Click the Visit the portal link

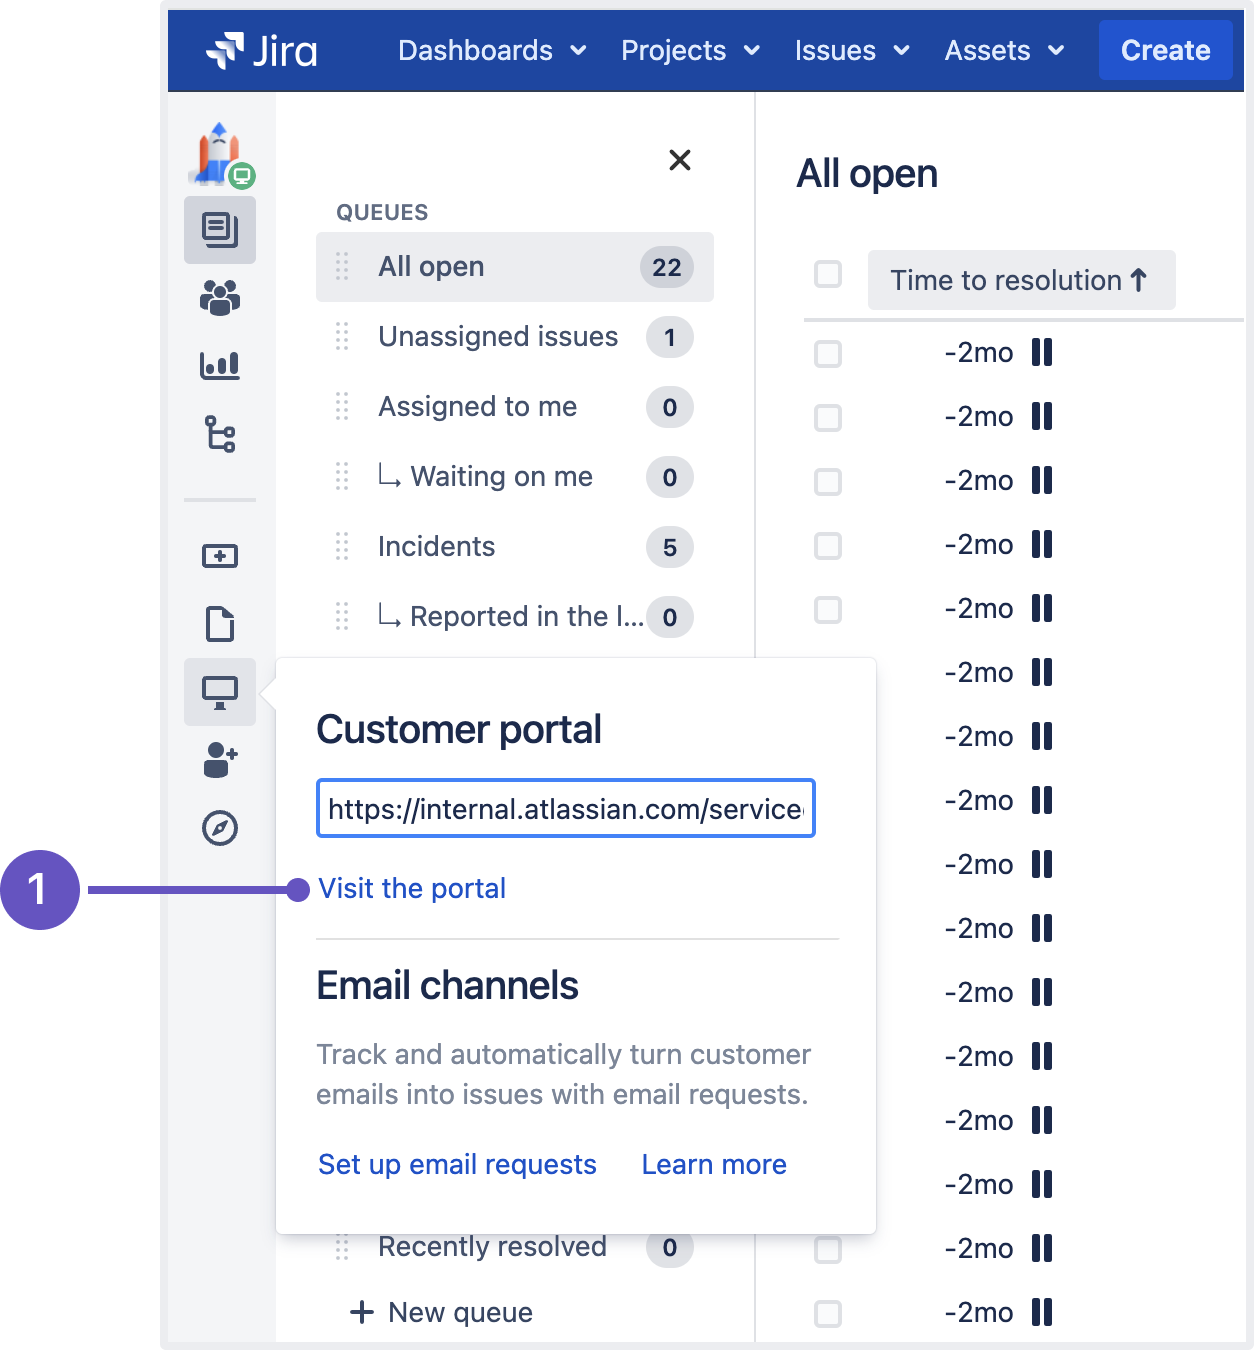coord(412,888)
